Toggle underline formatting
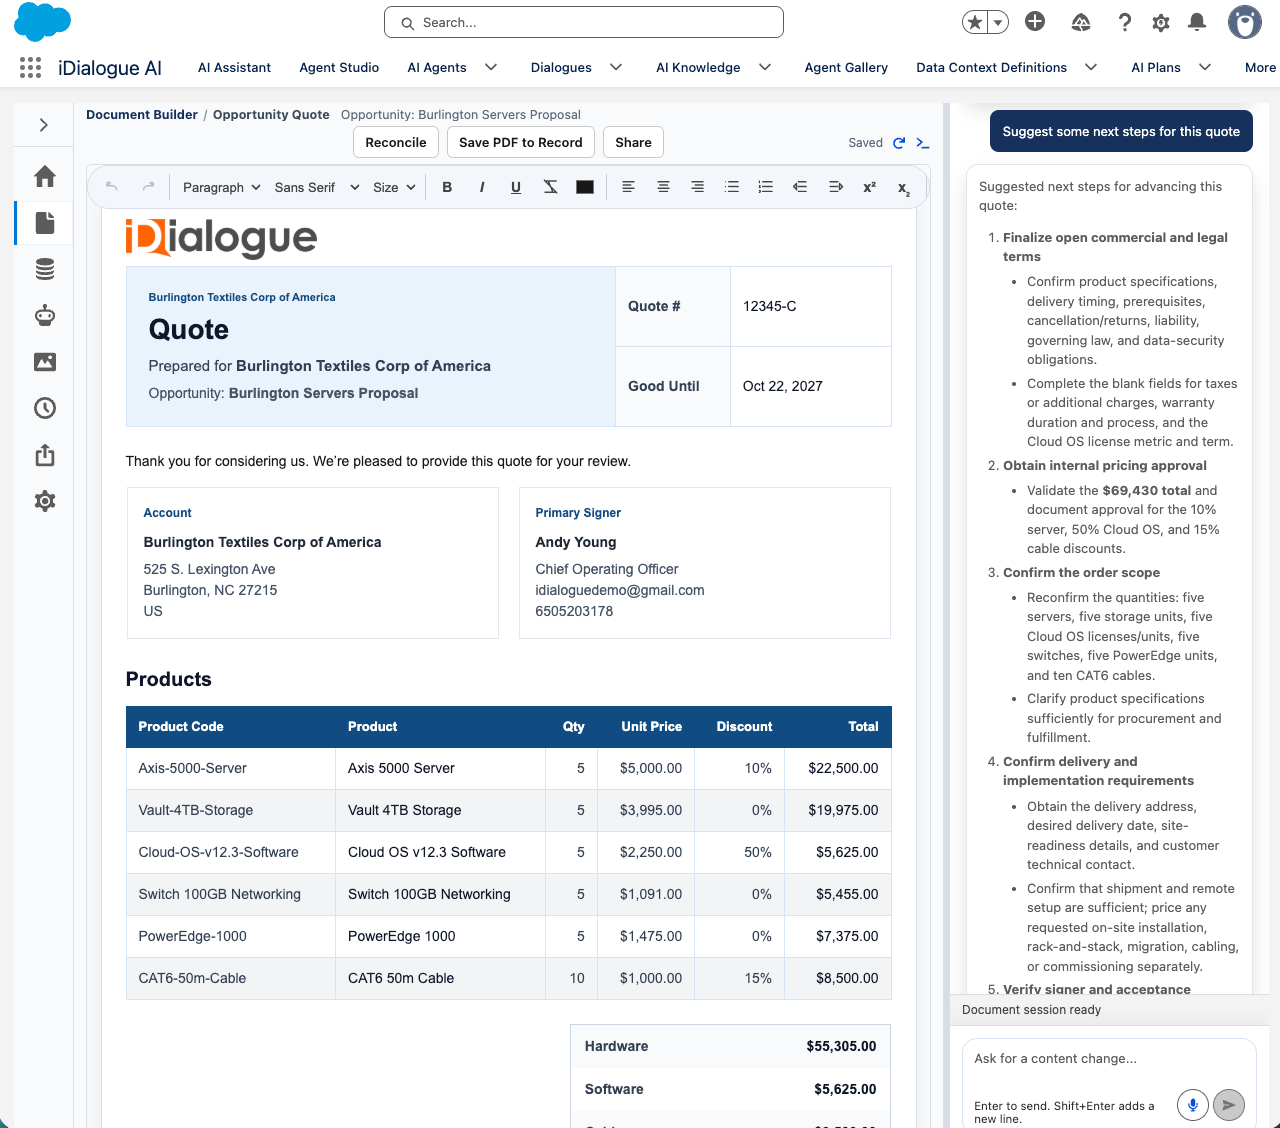The height and width of the screenshot is (1128, 1280). pos(516,187)
